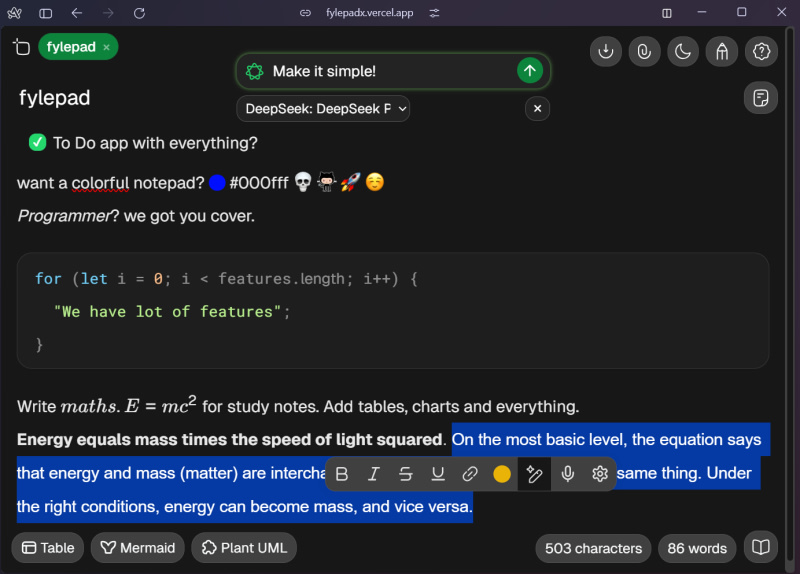The width and height of the screenshot is (800, 574).
Task: Open reading mode with the book icon
Action: click(761, 548)
